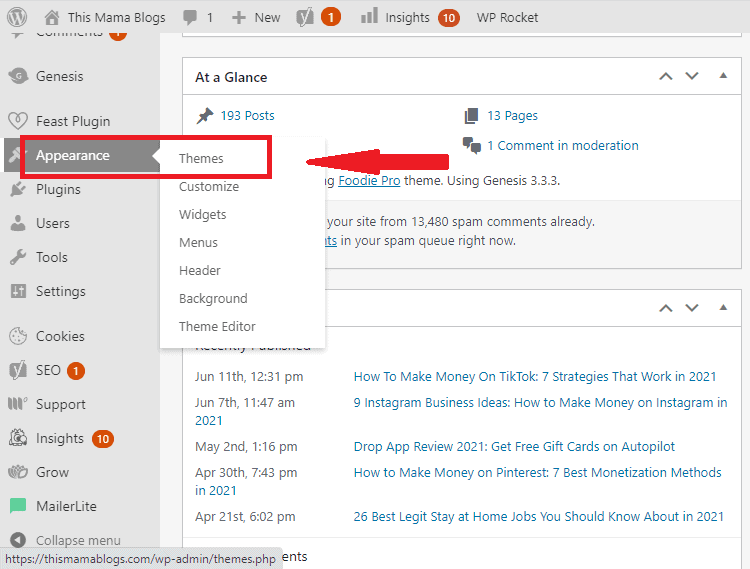Click the plus New icon
750x569 pixels.
[238, 18]
